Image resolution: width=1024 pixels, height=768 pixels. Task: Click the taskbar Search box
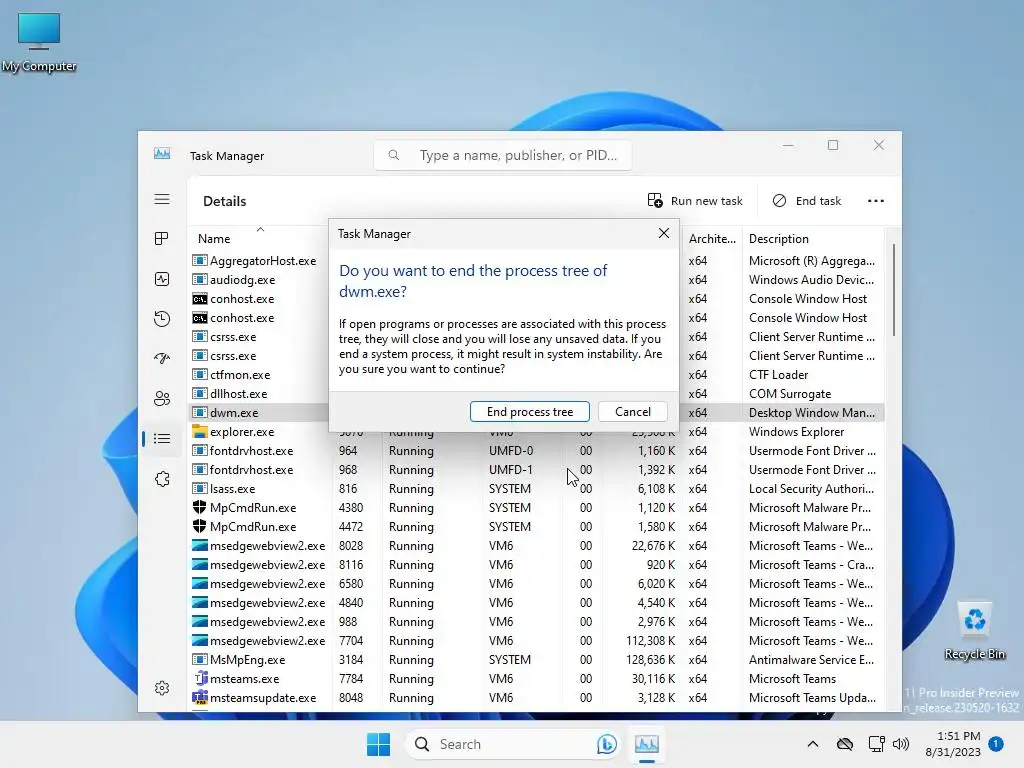(513, 744)
